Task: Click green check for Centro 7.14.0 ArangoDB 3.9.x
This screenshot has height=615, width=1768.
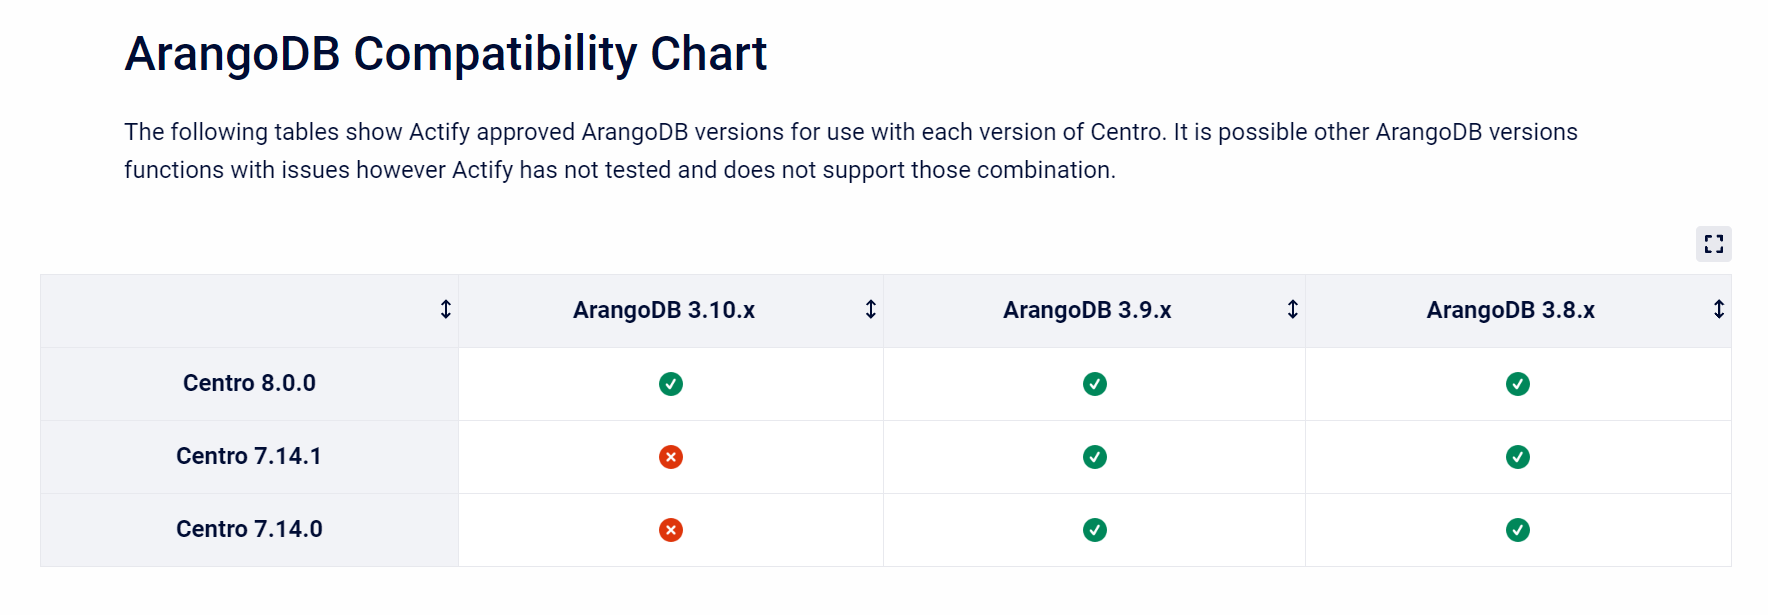Action: [x=1095, y=530]
